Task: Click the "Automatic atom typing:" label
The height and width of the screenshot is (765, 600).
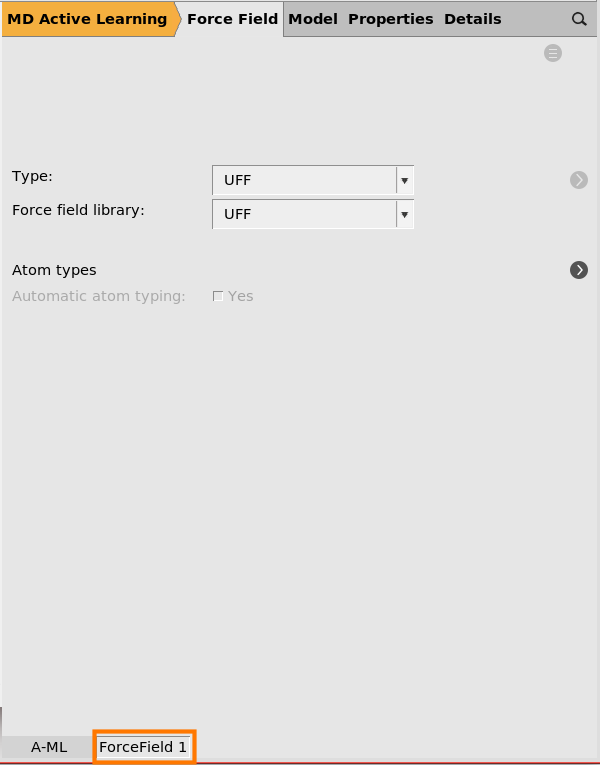Action: (98, 296)
